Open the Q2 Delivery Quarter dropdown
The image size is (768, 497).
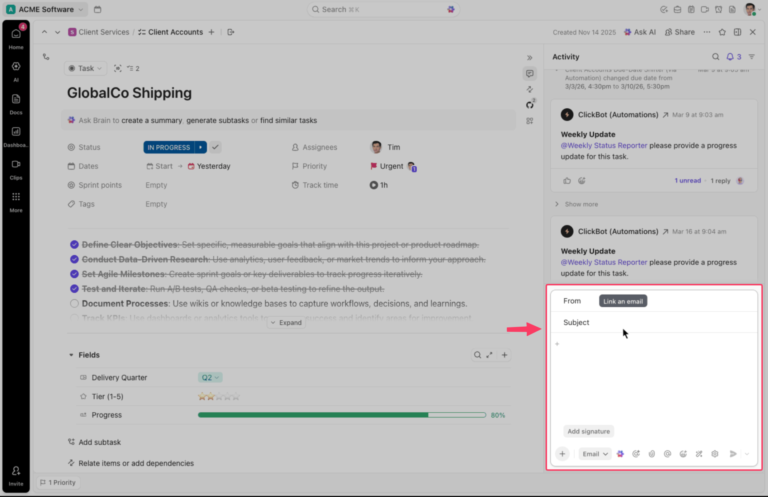(x=210, y=378)
